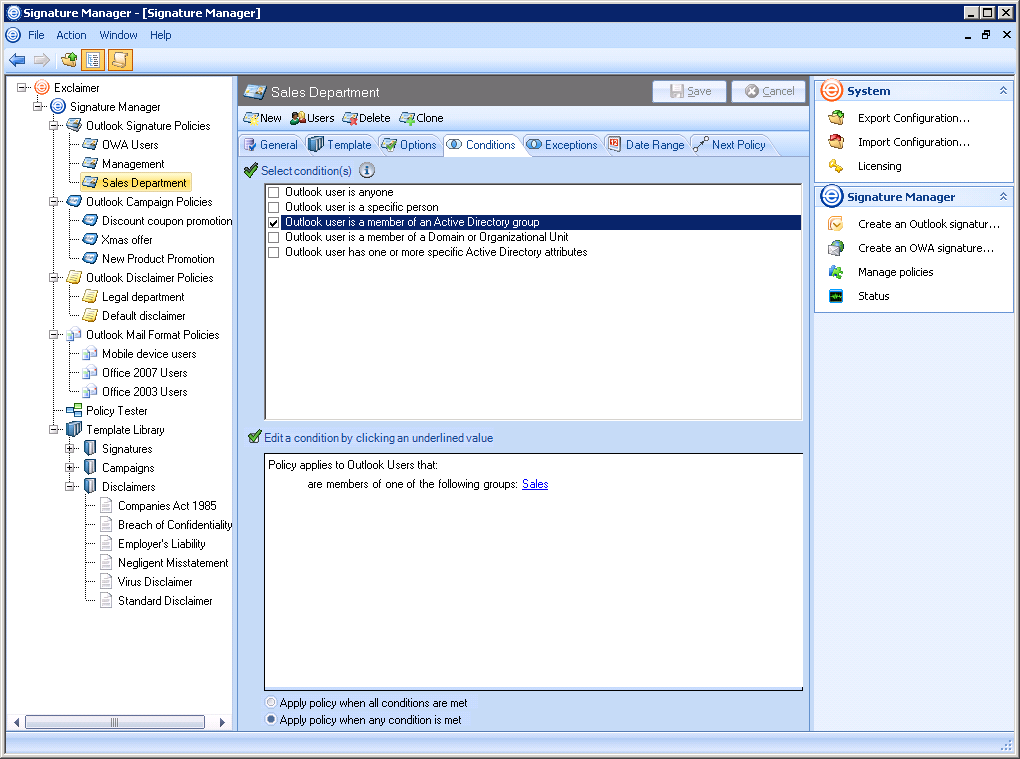Select 'Apply policy when all conditions are met'
The image size is (1020, 759).
coord(271,702)
